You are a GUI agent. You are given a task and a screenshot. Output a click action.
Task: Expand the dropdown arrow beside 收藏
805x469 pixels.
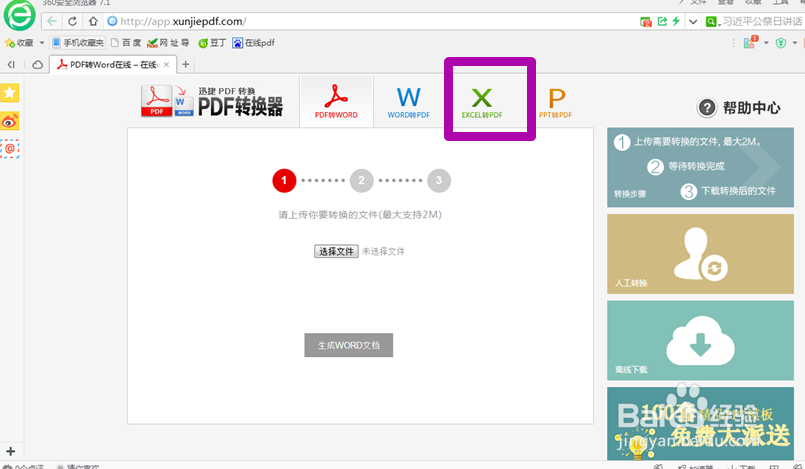42,43
